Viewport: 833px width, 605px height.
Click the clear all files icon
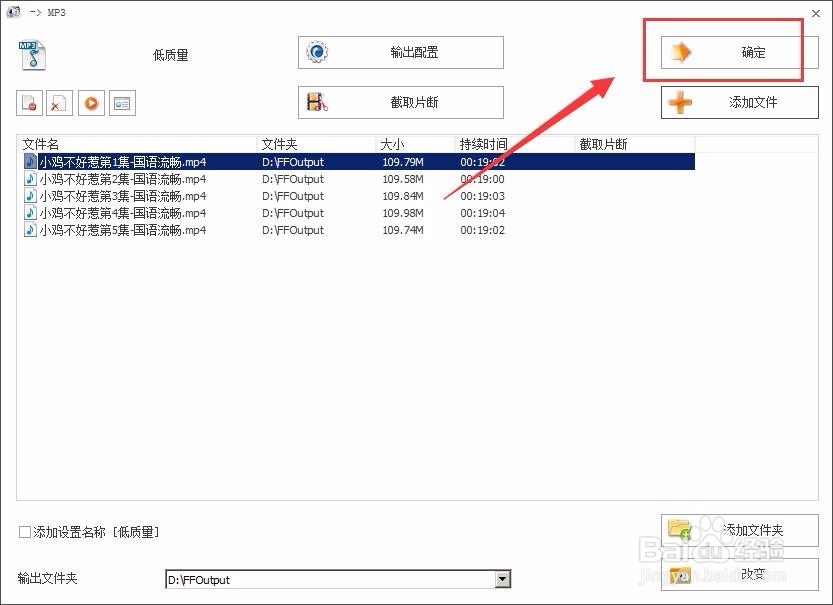[60, 103]
